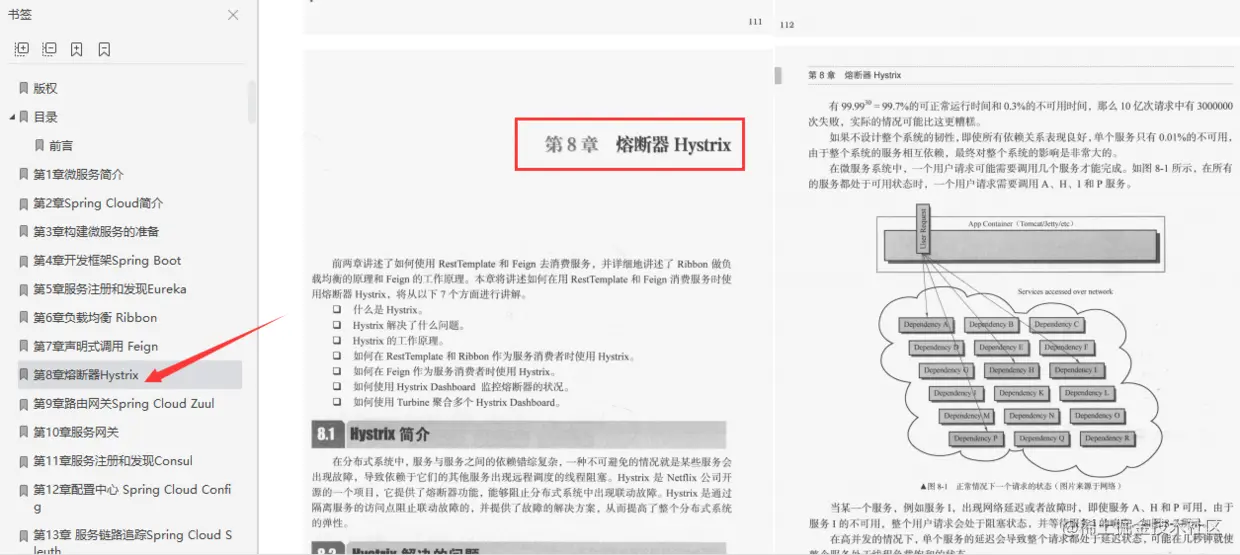Click the bullet line Hystrix 解决了什么问题。

(409, 325)
